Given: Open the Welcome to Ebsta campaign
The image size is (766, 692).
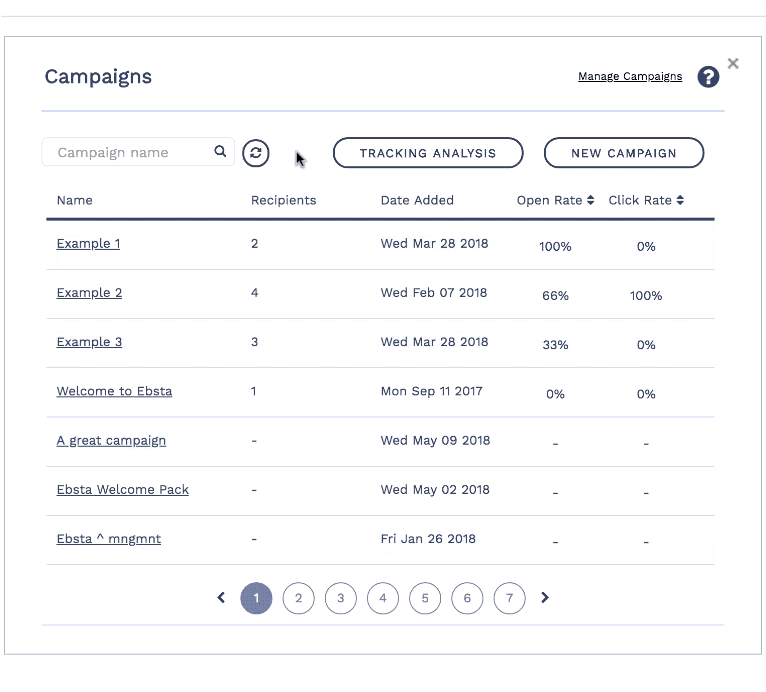Looking at the screenshot, I should tap(114, 391).
